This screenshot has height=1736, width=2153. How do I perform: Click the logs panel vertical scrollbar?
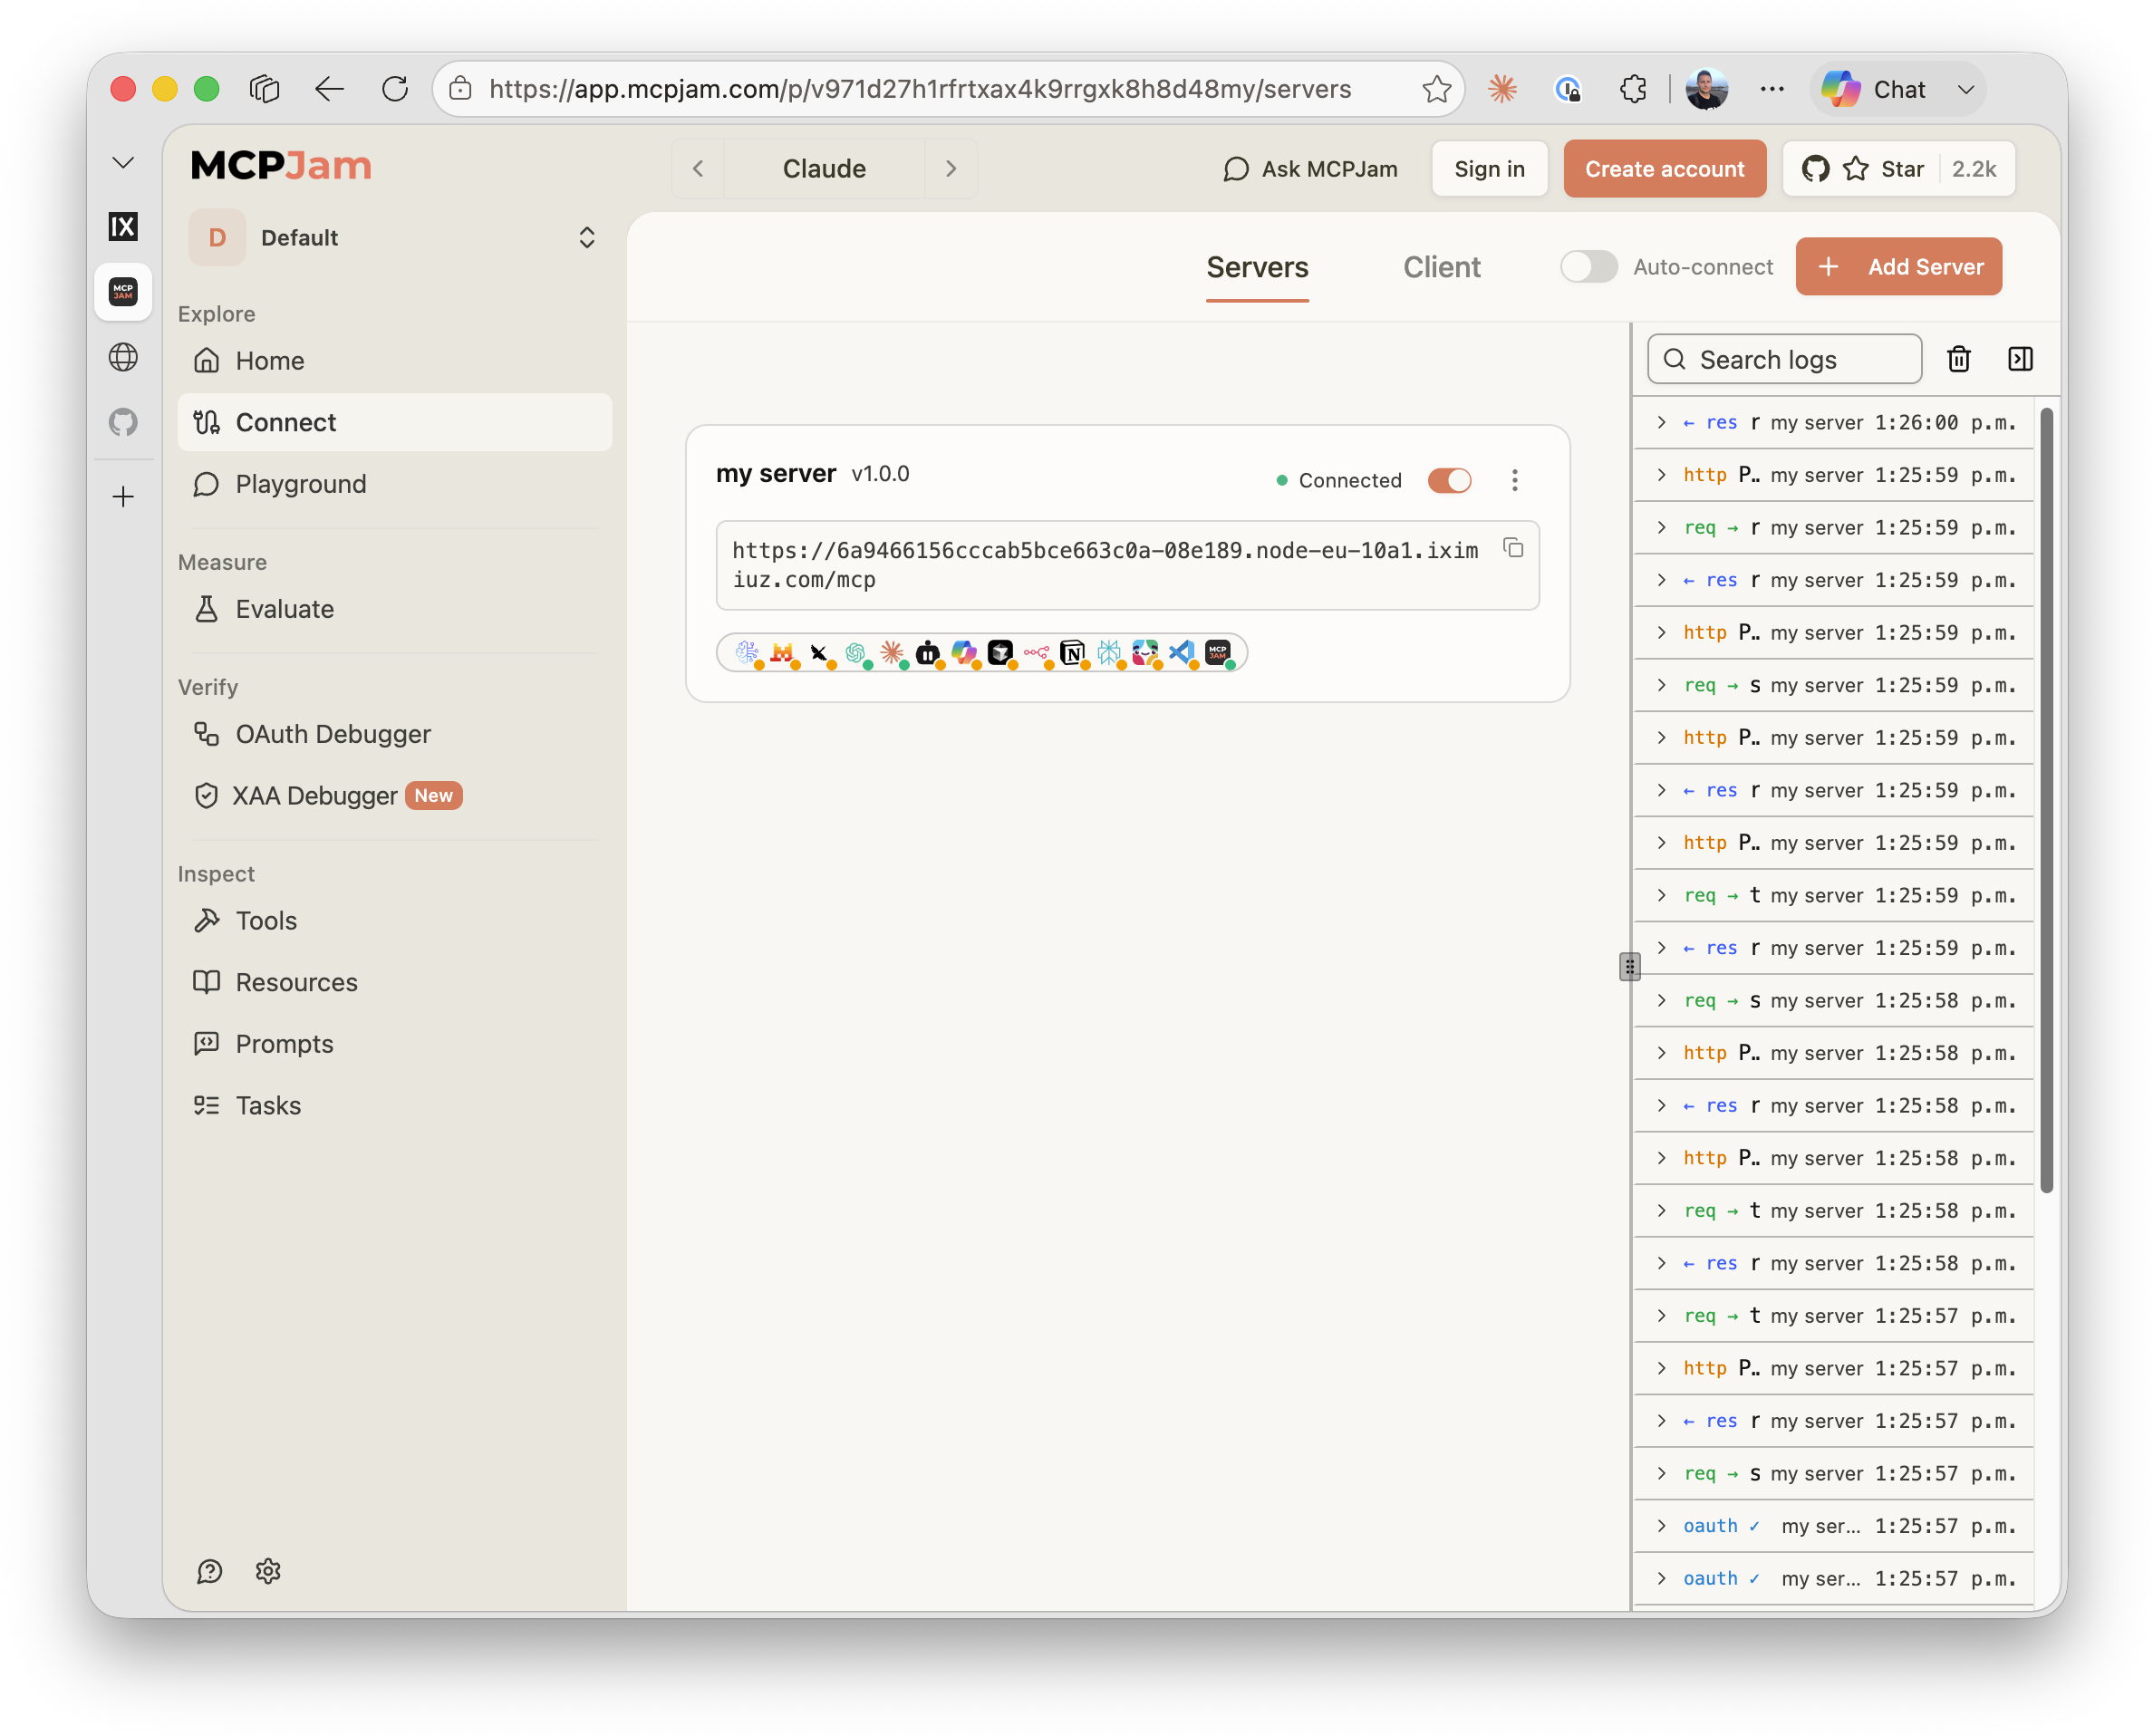pyautogui.click(x=2045, y=800)
